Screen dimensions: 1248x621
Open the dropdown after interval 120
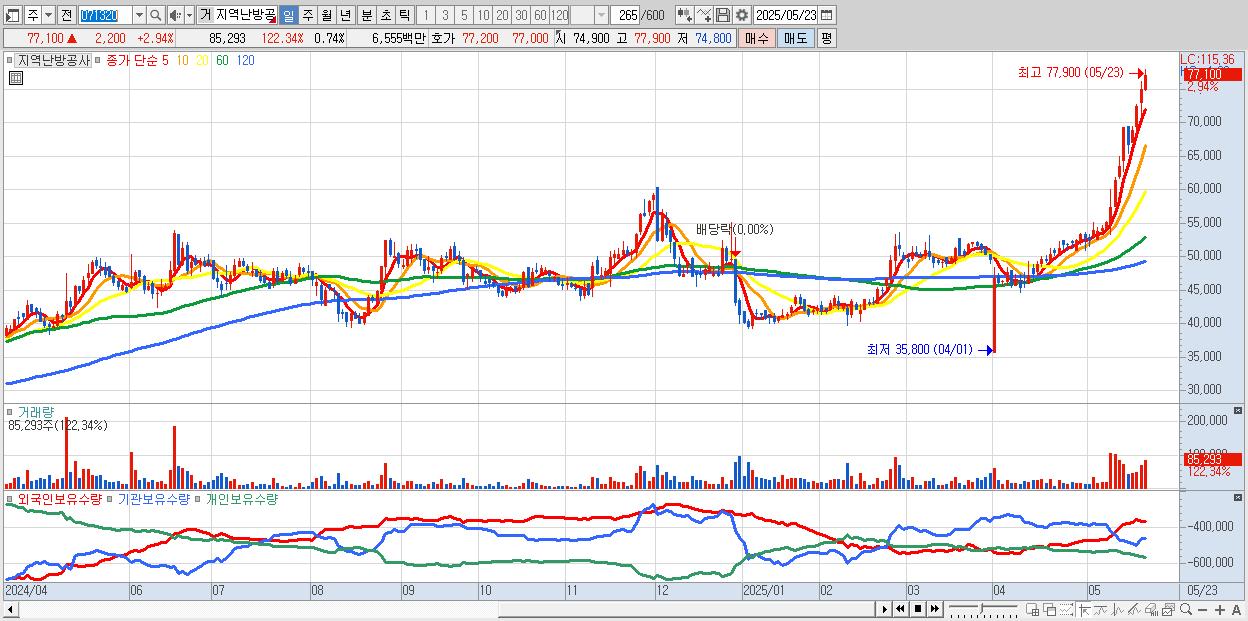pyautogui.click(x=601, y=15)
